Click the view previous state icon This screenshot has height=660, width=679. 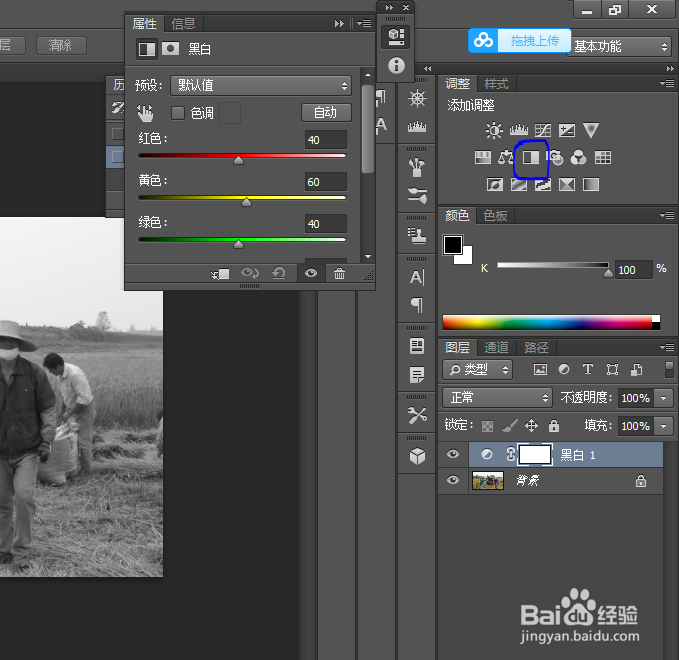(x=250, y=273)
